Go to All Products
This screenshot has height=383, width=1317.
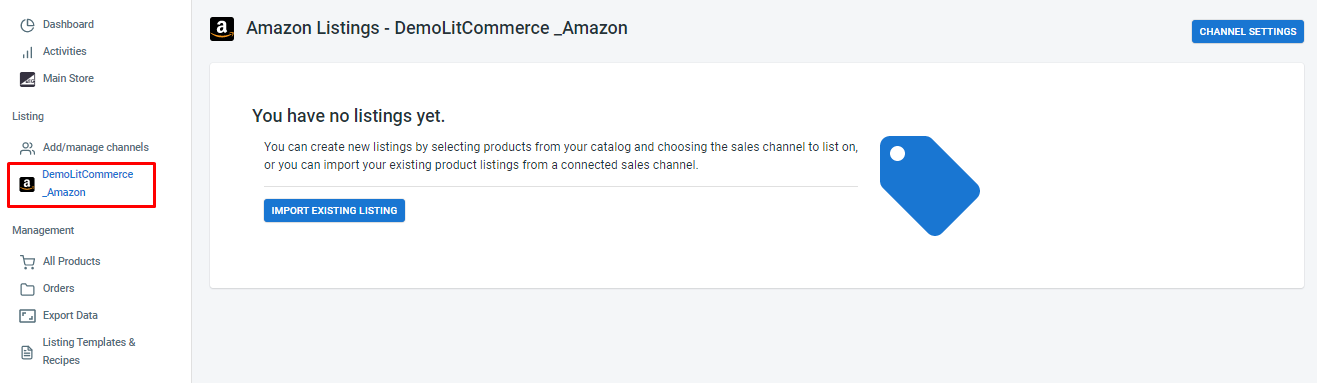pos(72,261)
